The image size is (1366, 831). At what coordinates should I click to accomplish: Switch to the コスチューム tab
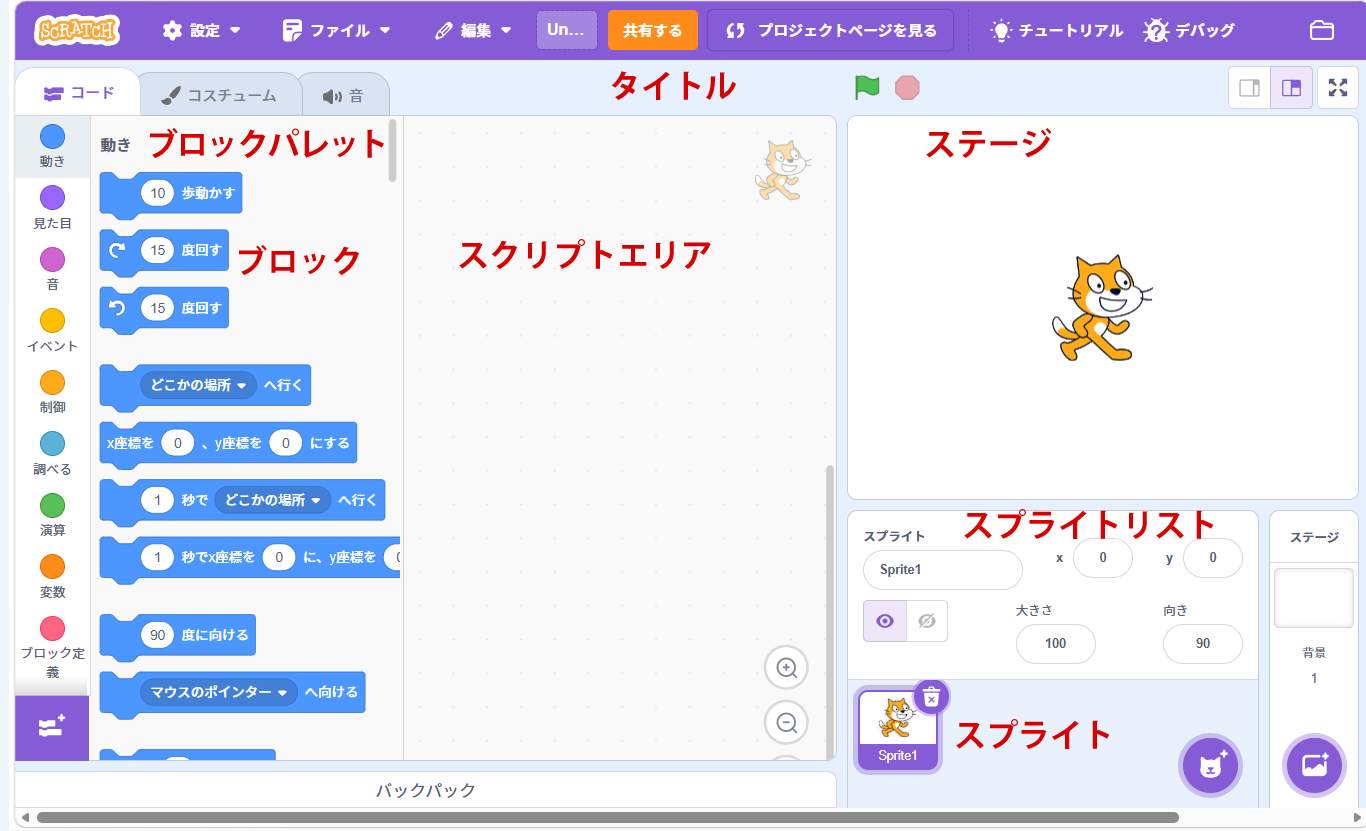point(219,96)
